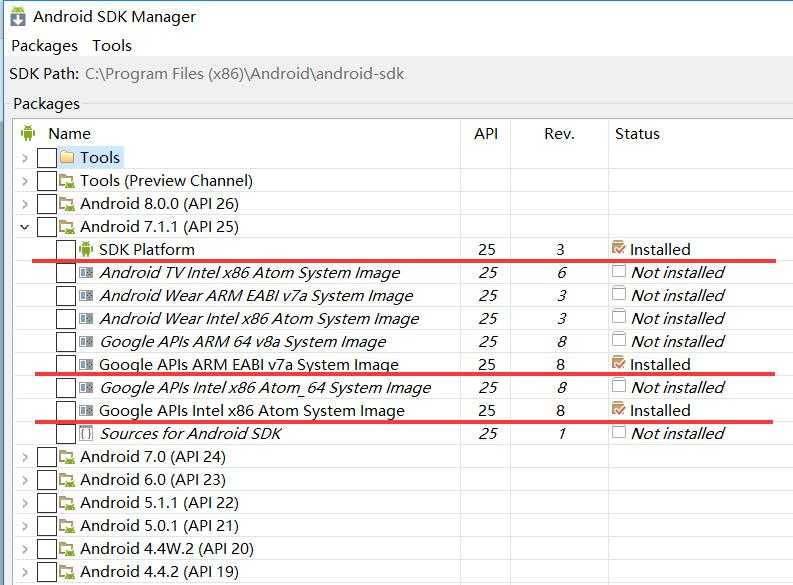This screenshot has width=793, height=585.
Task: Click the SDK Platform android robot icon
Action: click(x=86, y=249)
